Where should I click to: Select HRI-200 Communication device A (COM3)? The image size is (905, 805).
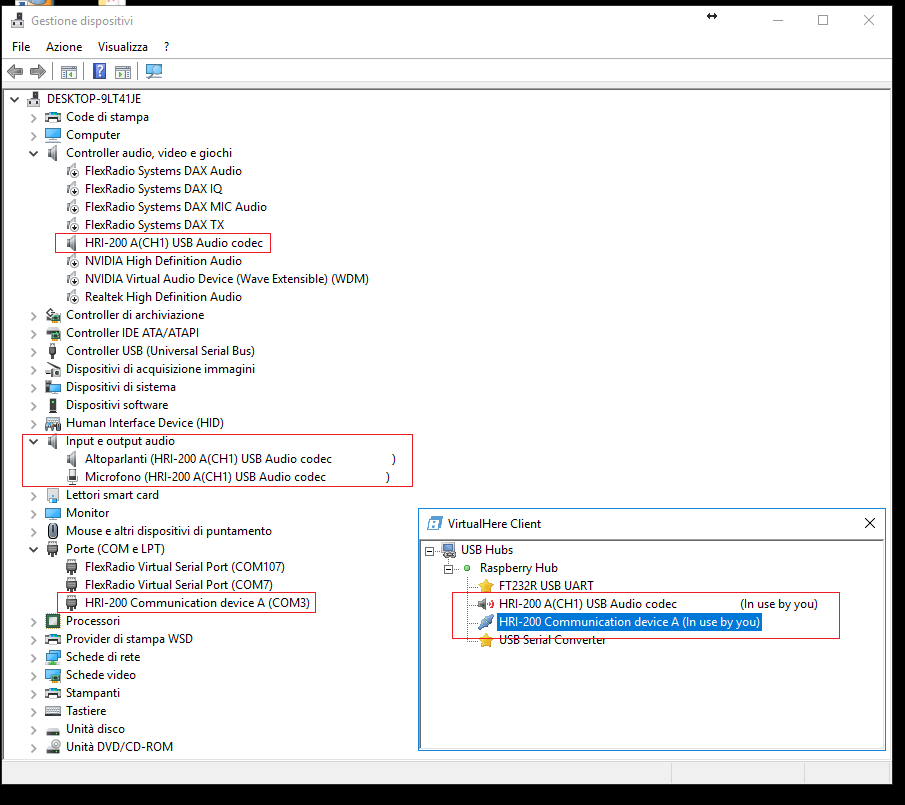pos(197,603)
